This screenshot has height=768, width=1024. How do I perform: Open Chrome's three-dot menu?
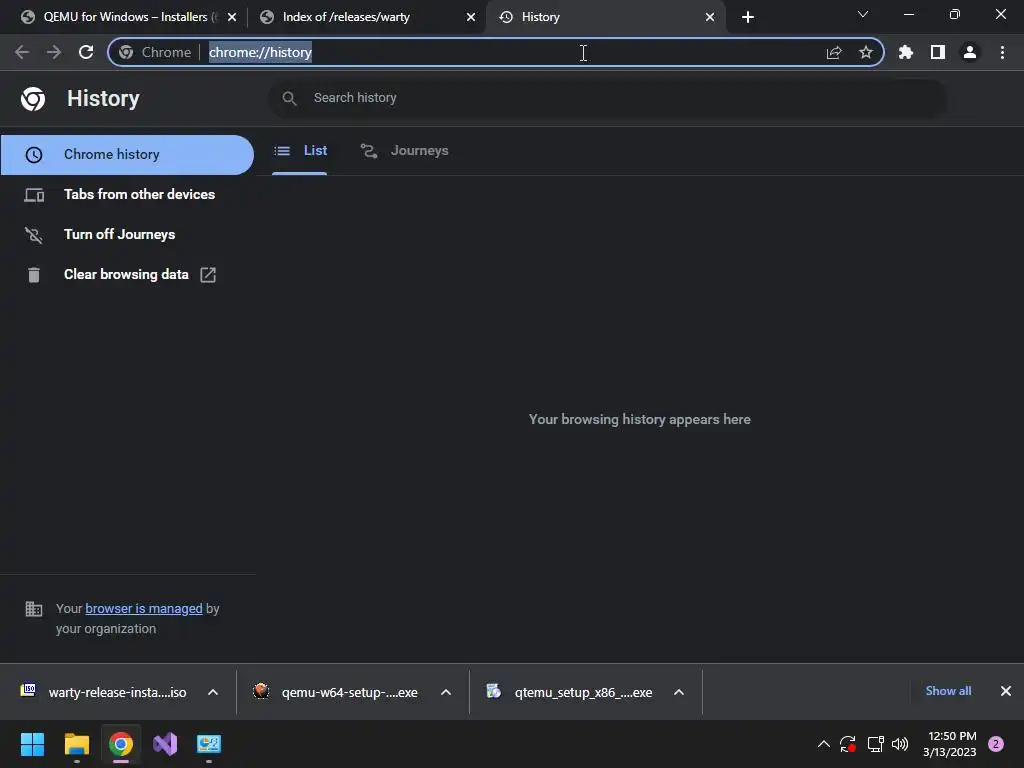pos(1002,52)
